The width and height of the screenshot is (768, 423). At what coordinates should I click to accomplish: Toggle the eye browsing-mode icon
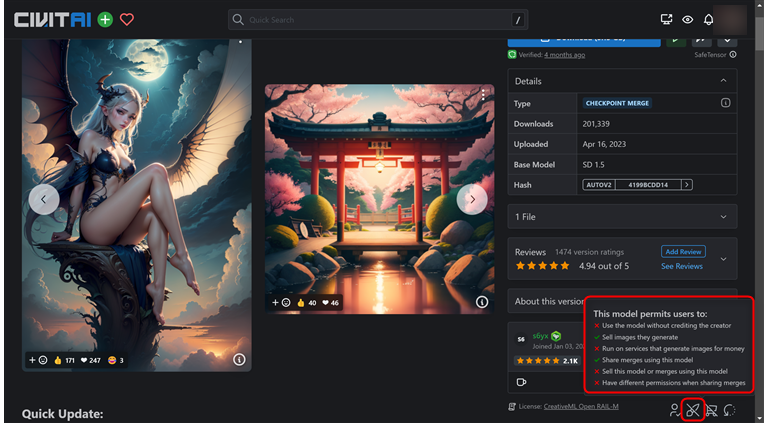click(688, 19)
